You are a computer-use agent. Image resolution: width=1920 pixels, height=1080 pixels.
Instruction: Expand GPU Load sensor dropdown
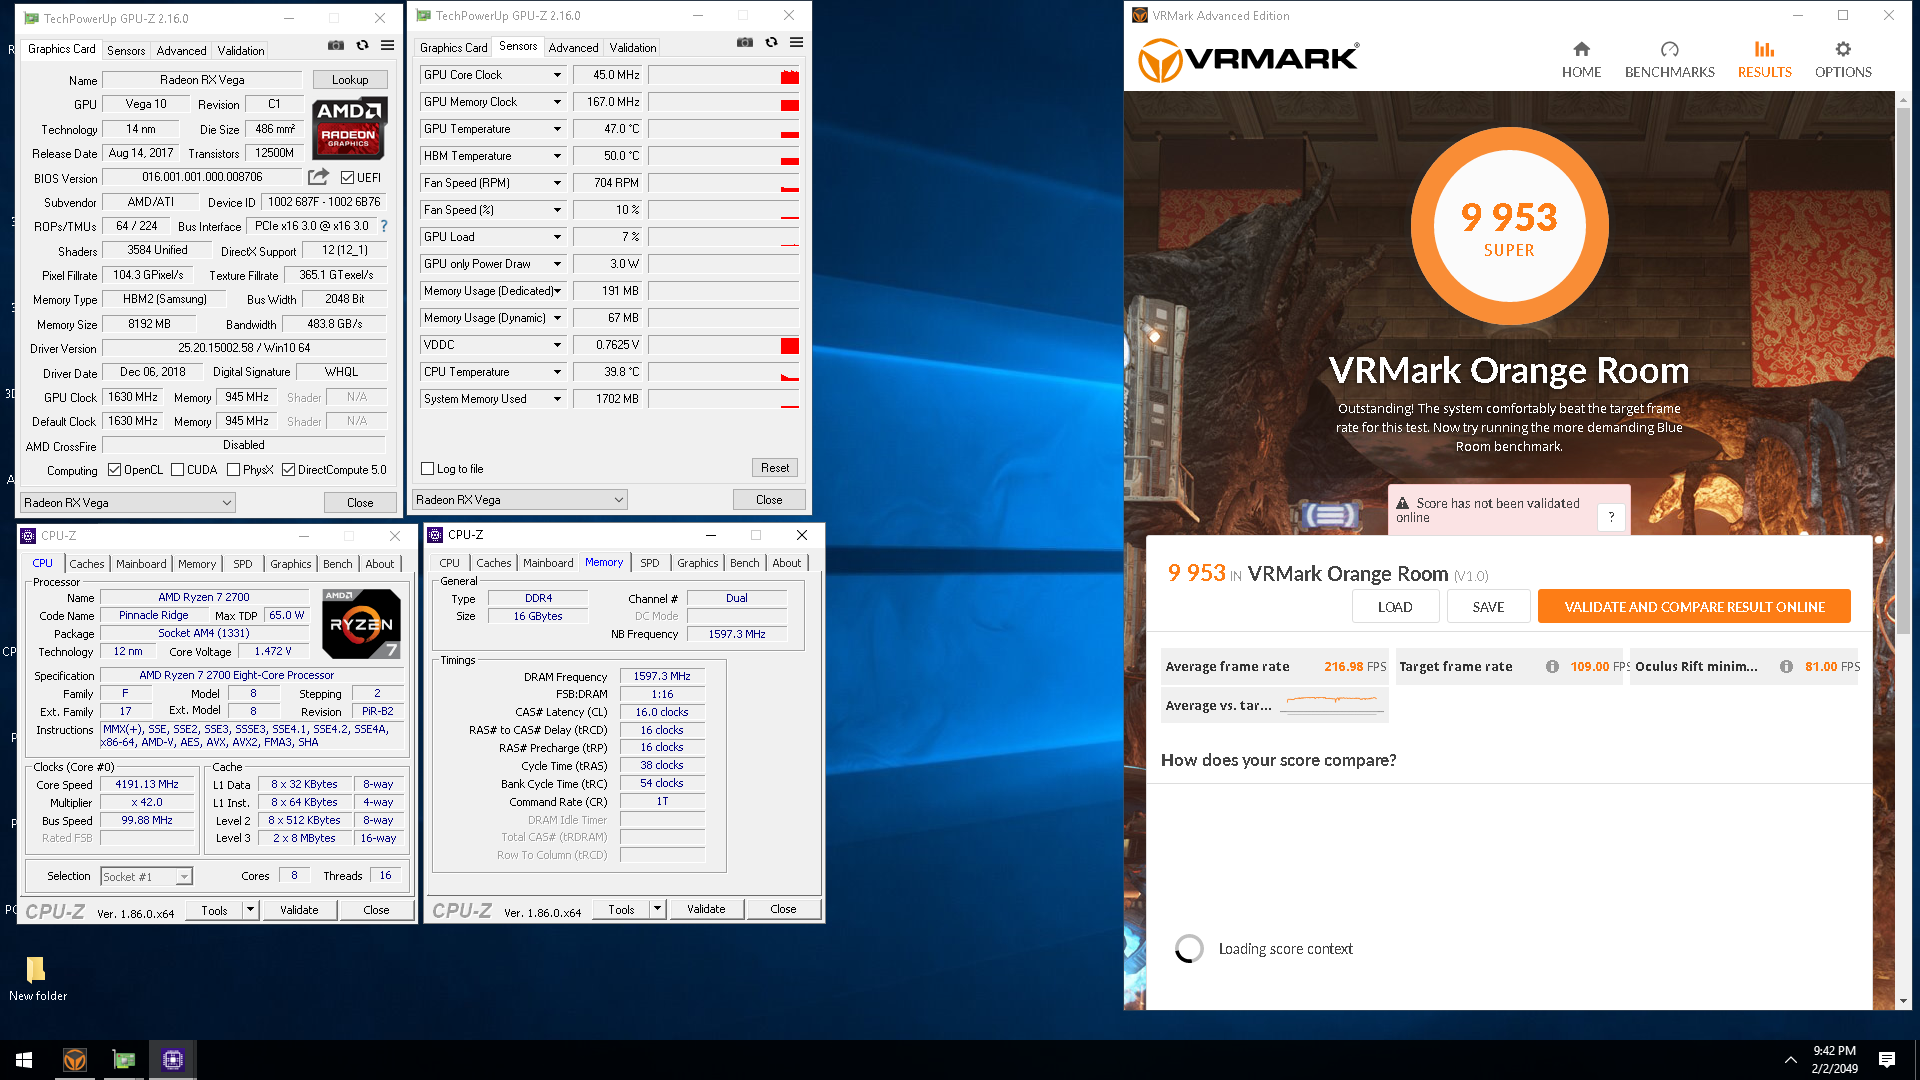[x=557, y=237]
